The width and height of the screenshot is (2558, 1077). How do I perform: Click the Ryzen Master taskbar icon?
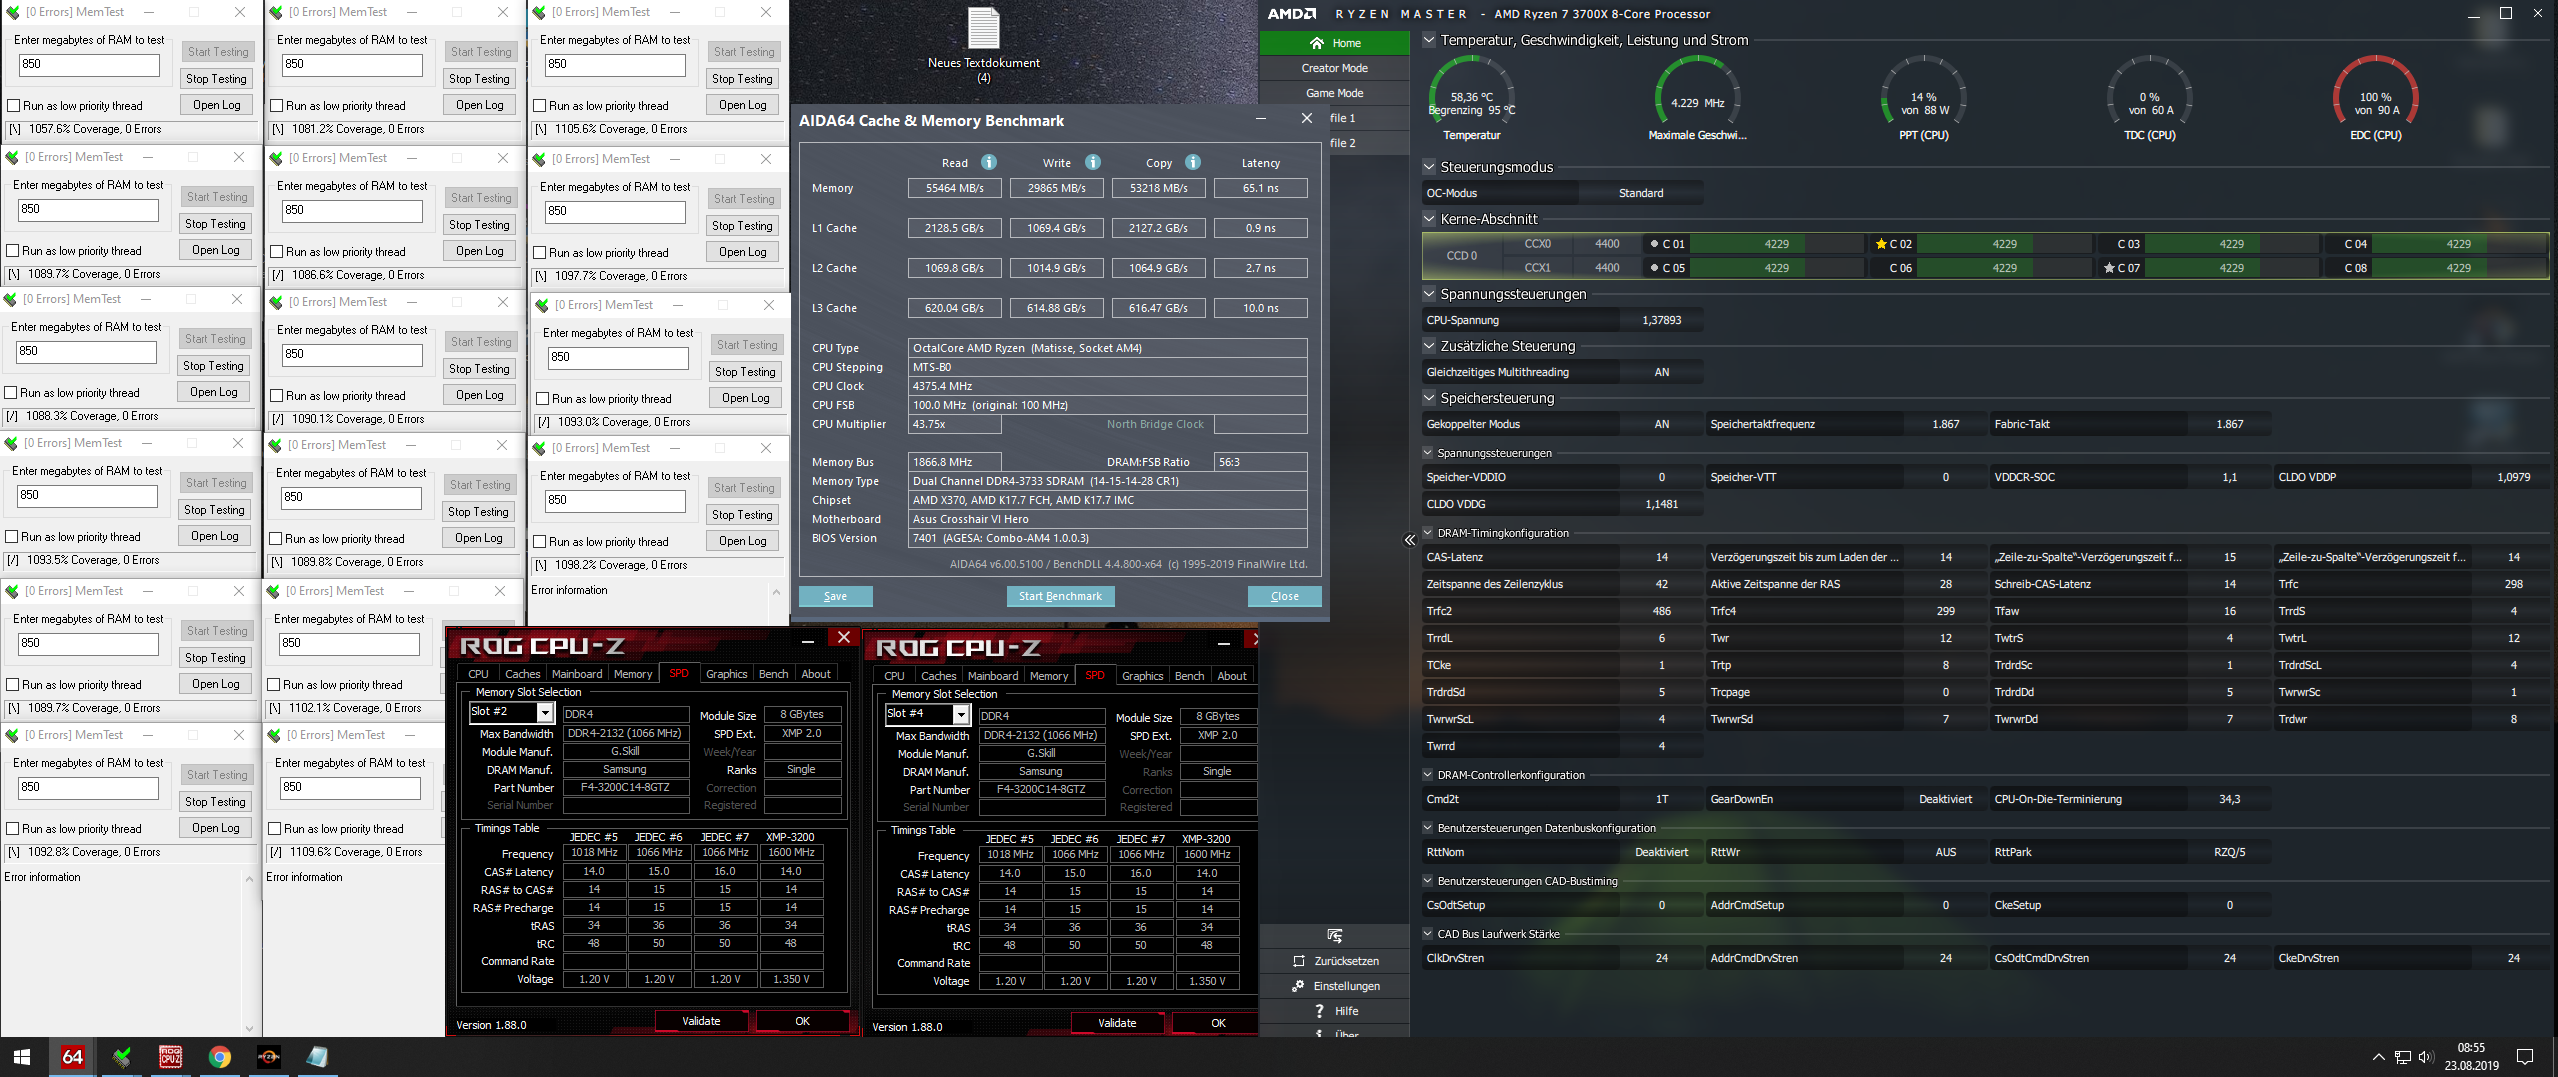point(269,1057)
